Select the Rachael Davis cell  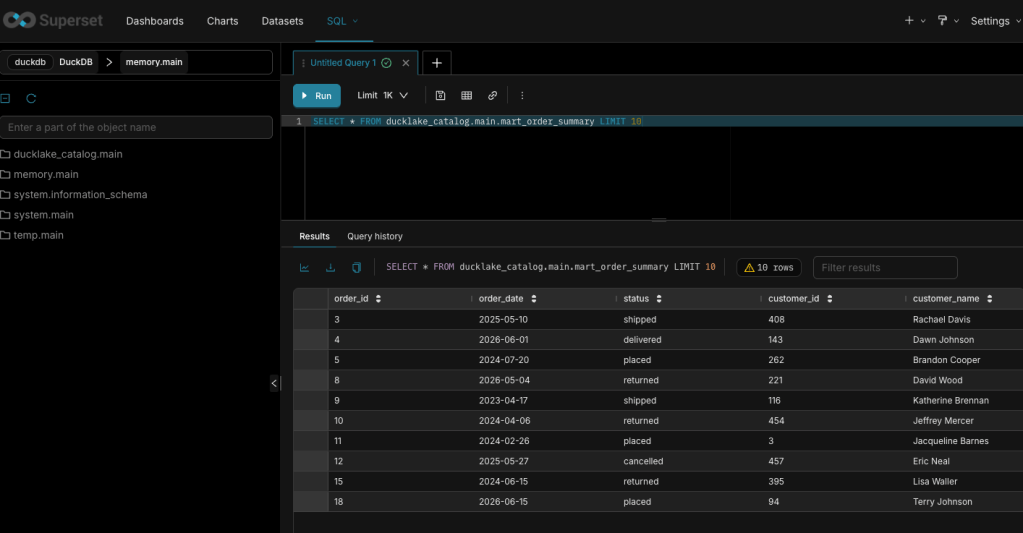tap(941, 320)
